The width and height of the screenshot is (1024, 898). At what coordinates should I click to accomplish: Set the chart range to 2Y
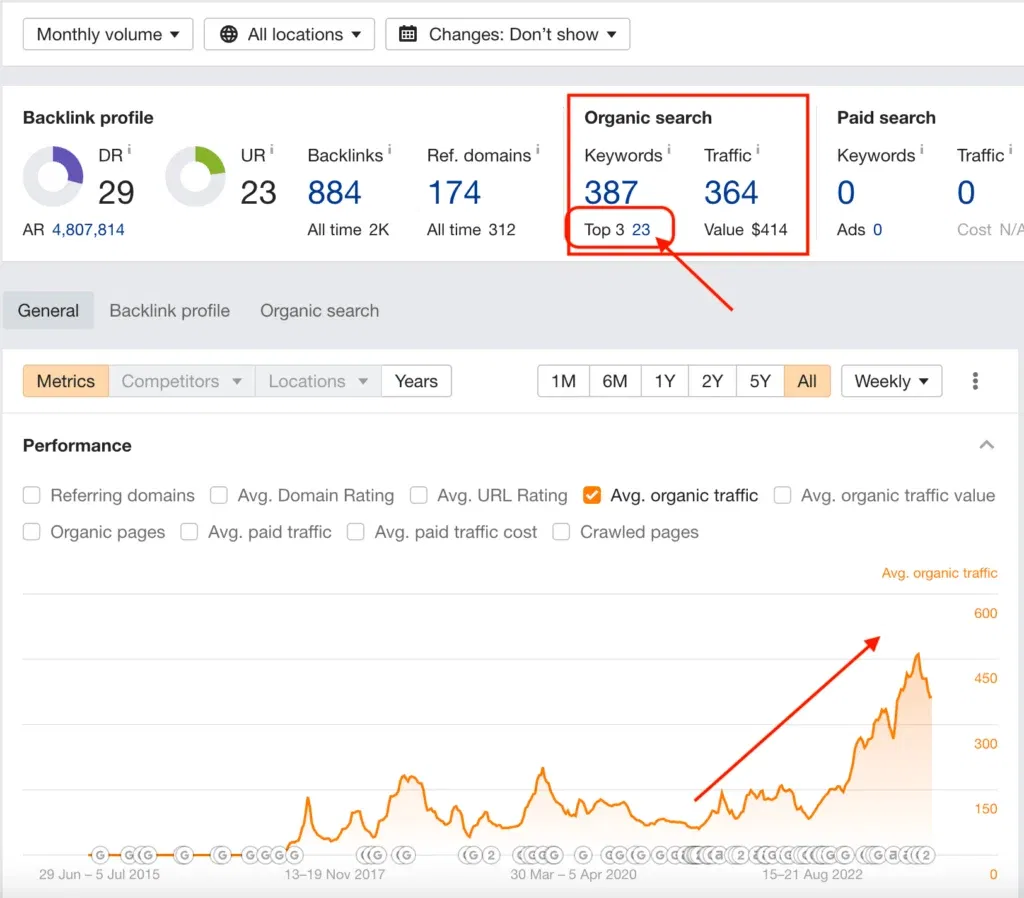point(712,381)
